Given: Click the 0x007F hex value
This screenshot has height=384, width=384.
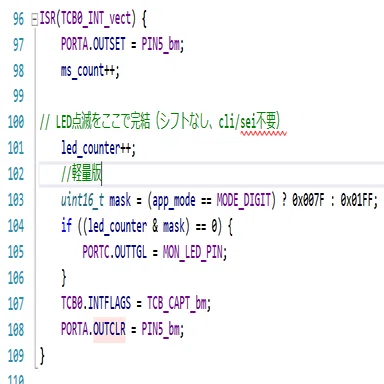Looking at the screenshot, I should point(309,200).
